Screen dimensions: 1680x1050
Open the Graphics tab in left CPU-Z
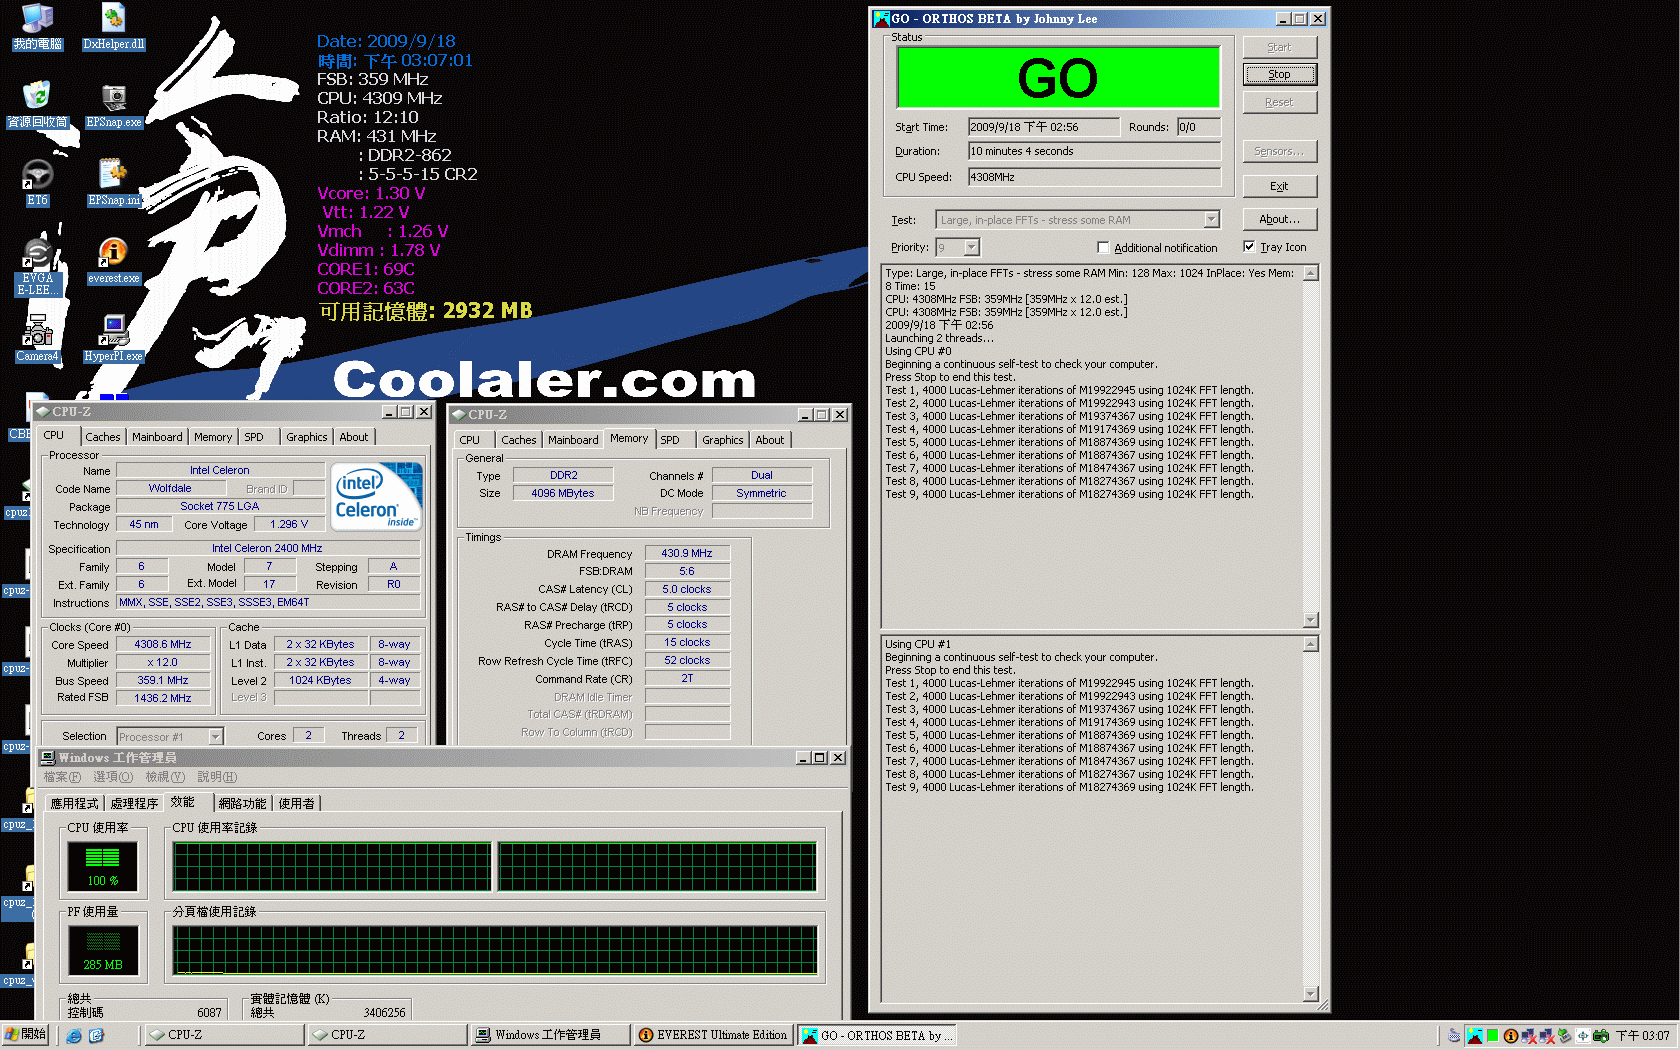tap(306, 437)
